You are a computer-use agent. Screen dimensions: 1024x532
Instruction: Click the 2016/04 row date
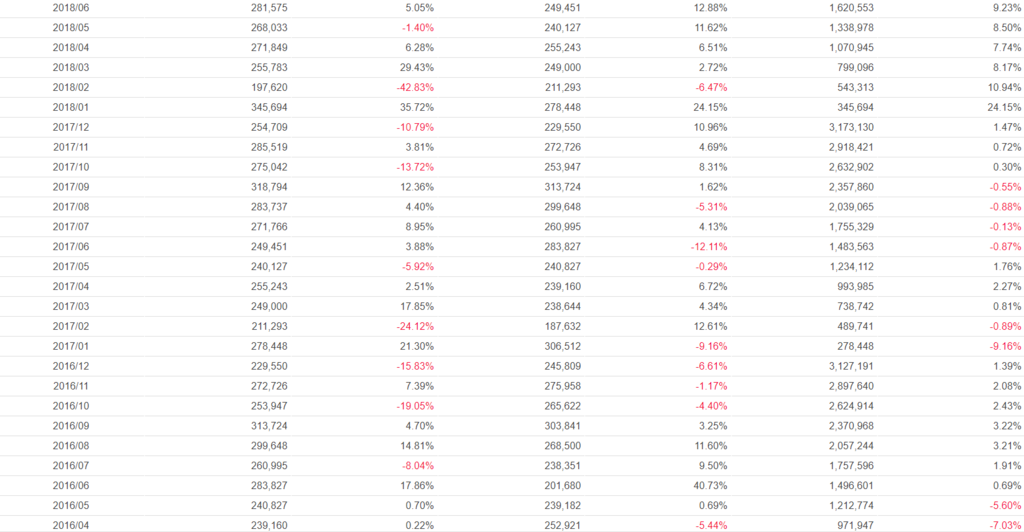pyautogui.click(x=71, y=525)
